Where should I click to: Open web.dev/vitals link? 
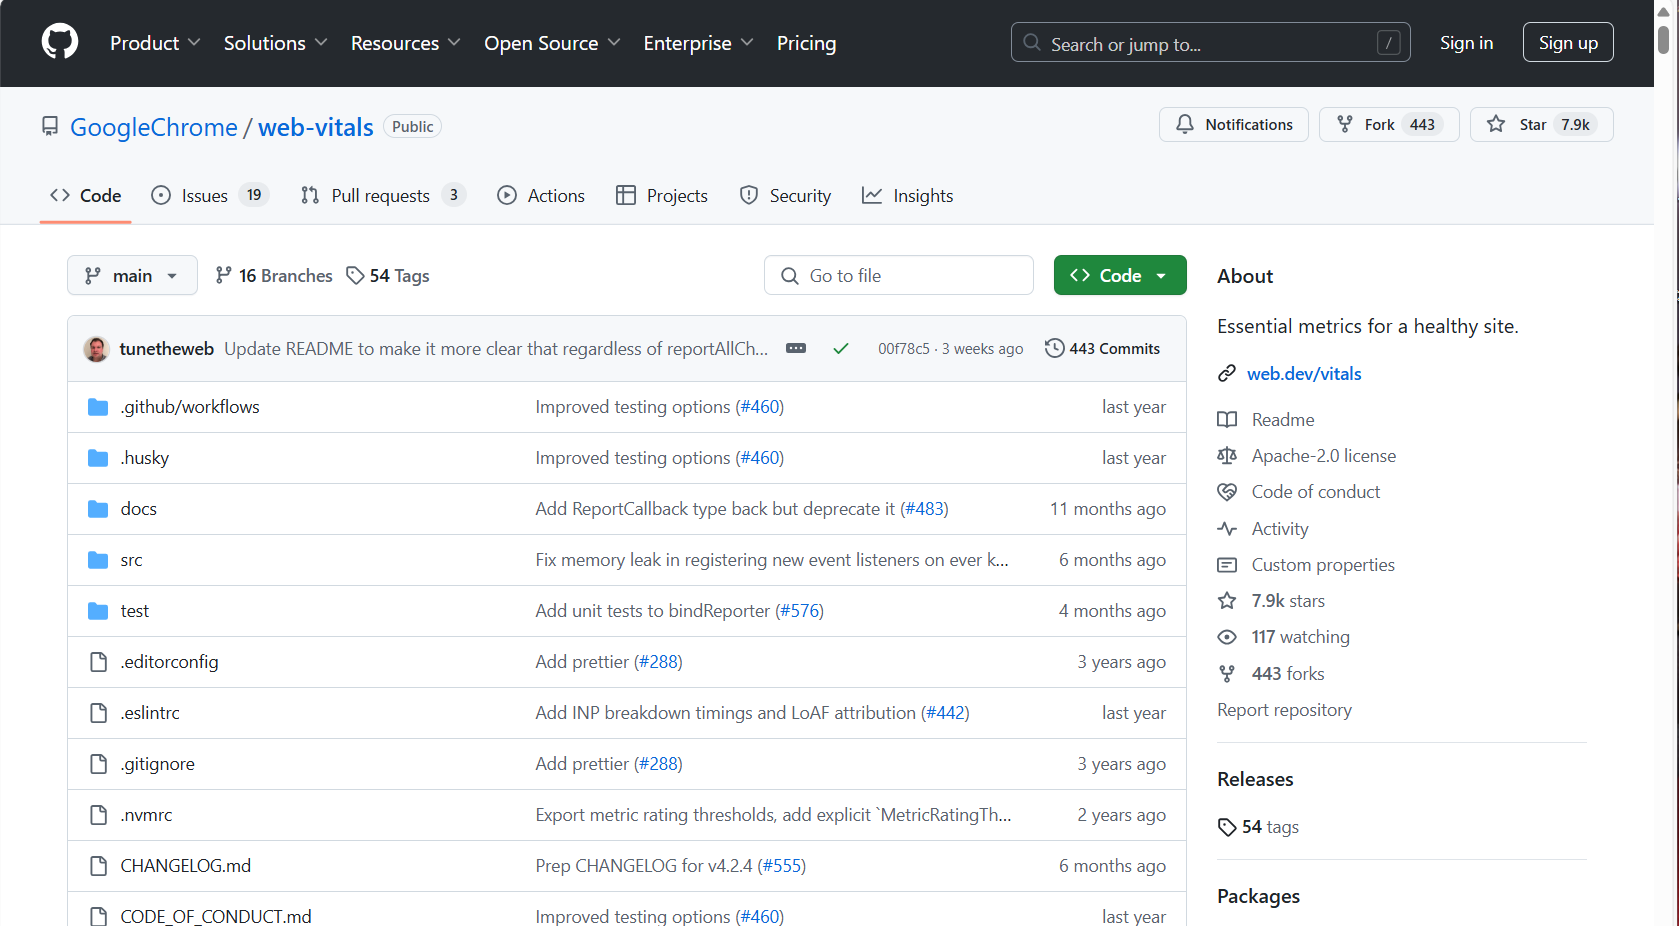pyautogui.click(x=1304, y=373)
